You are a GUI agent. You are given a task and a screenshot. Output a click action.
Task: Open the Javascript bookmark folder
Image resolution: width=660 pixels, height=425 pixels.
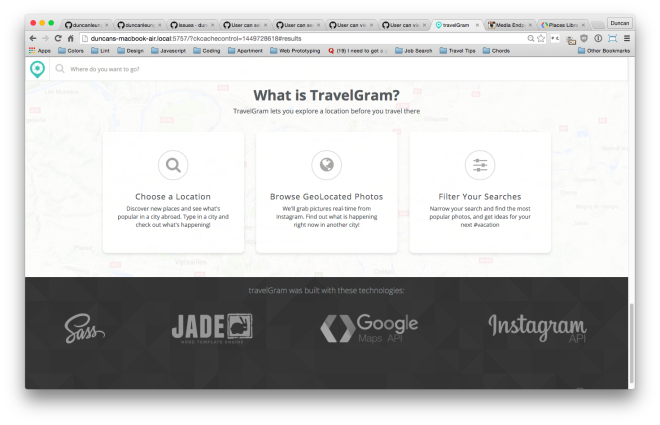coord(168,50)
